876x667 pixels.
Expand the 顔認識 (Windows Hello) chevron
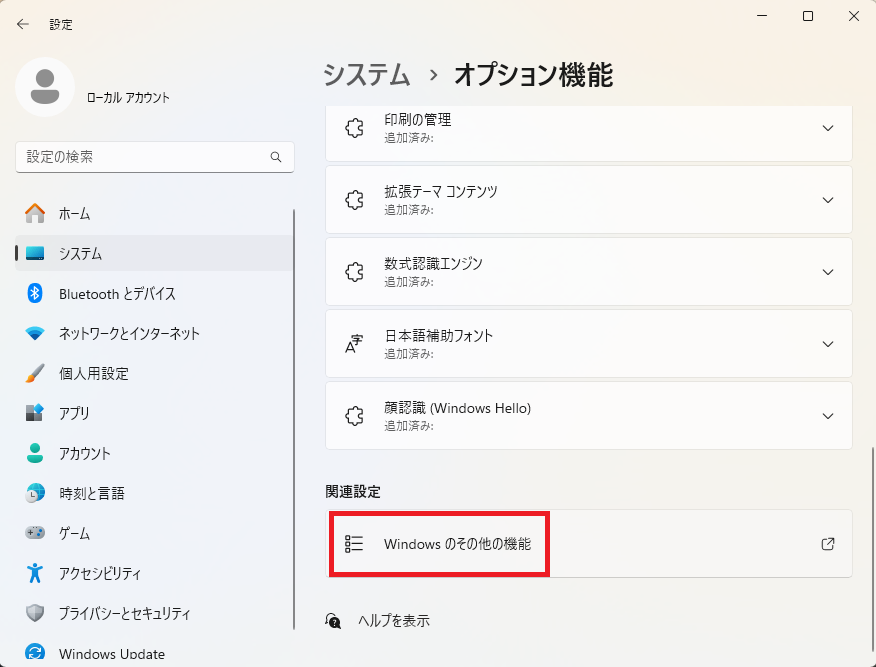pos(828,416)
